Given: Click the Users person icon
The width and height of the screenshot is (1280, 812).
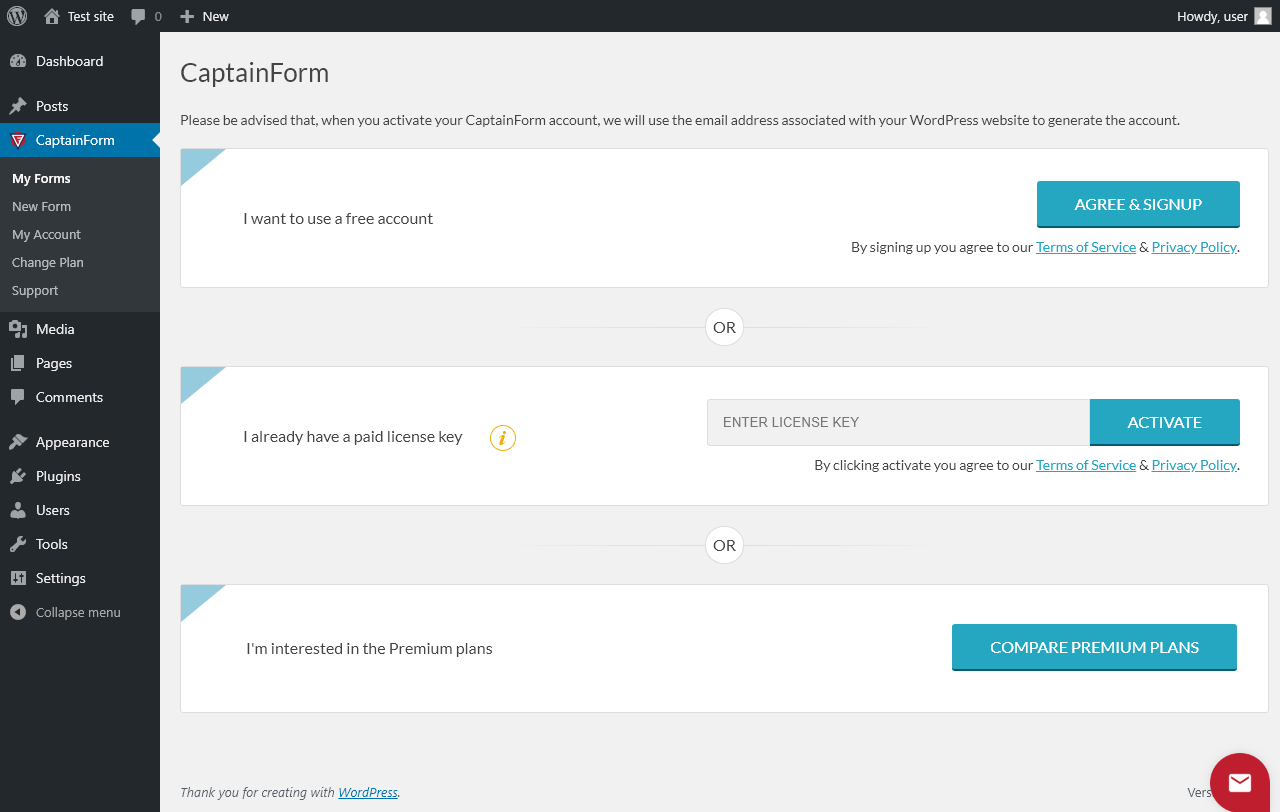Looking at the screenshot, I should (18, 510).
